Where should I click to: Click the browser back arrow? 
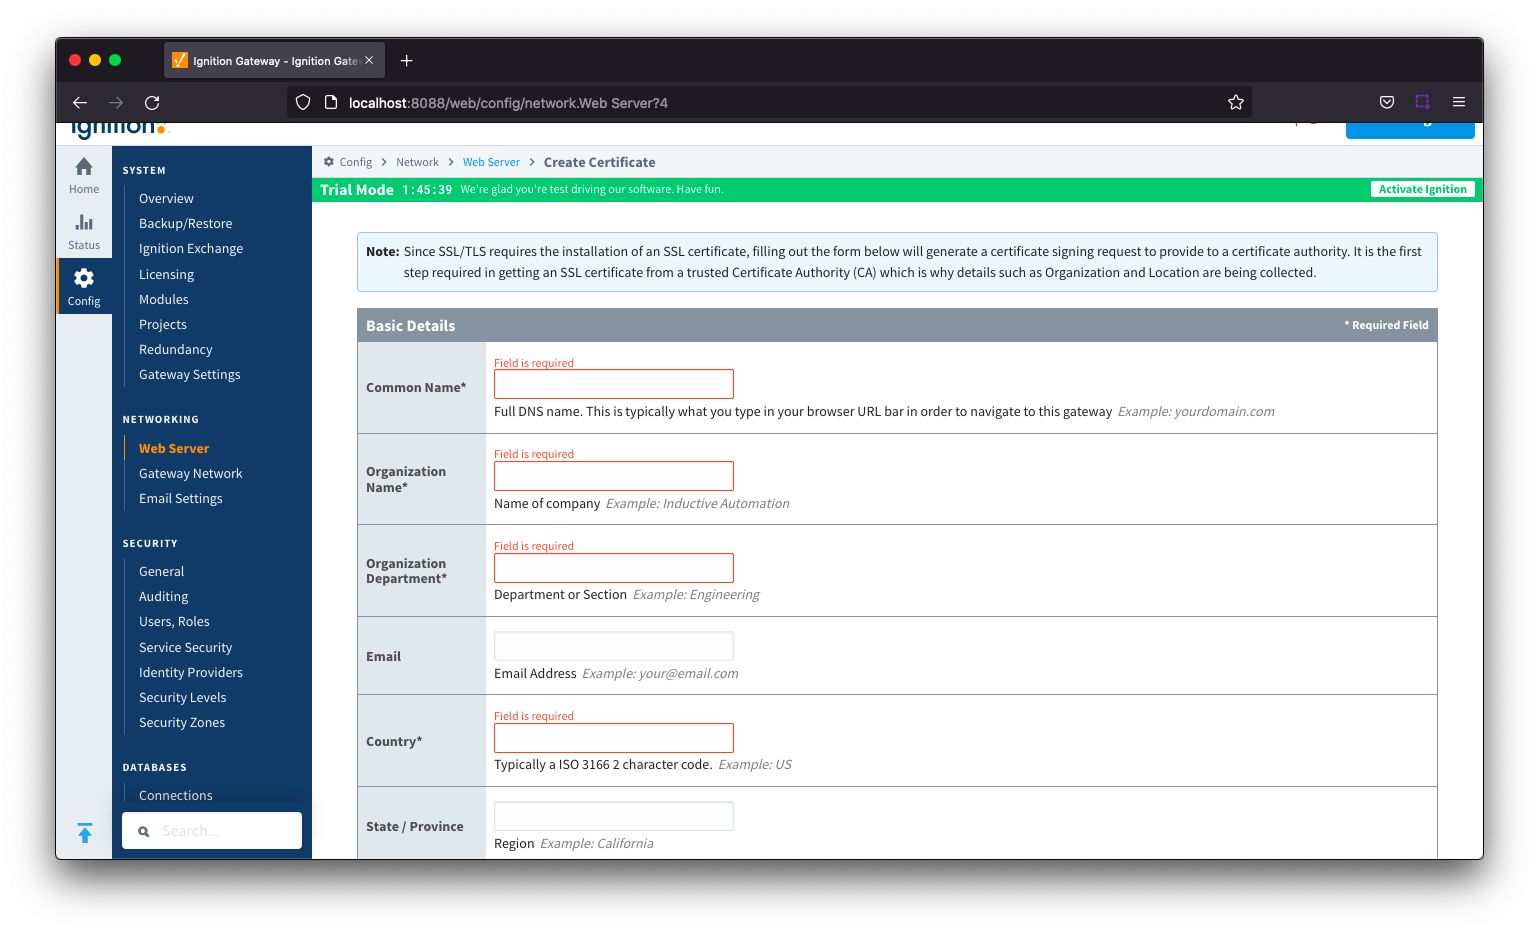80,102
